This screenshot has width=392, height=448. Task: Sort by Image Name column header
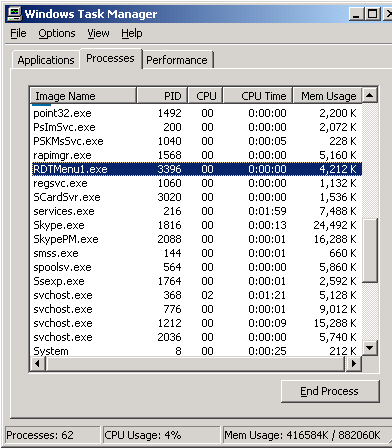tap(83, 96)
